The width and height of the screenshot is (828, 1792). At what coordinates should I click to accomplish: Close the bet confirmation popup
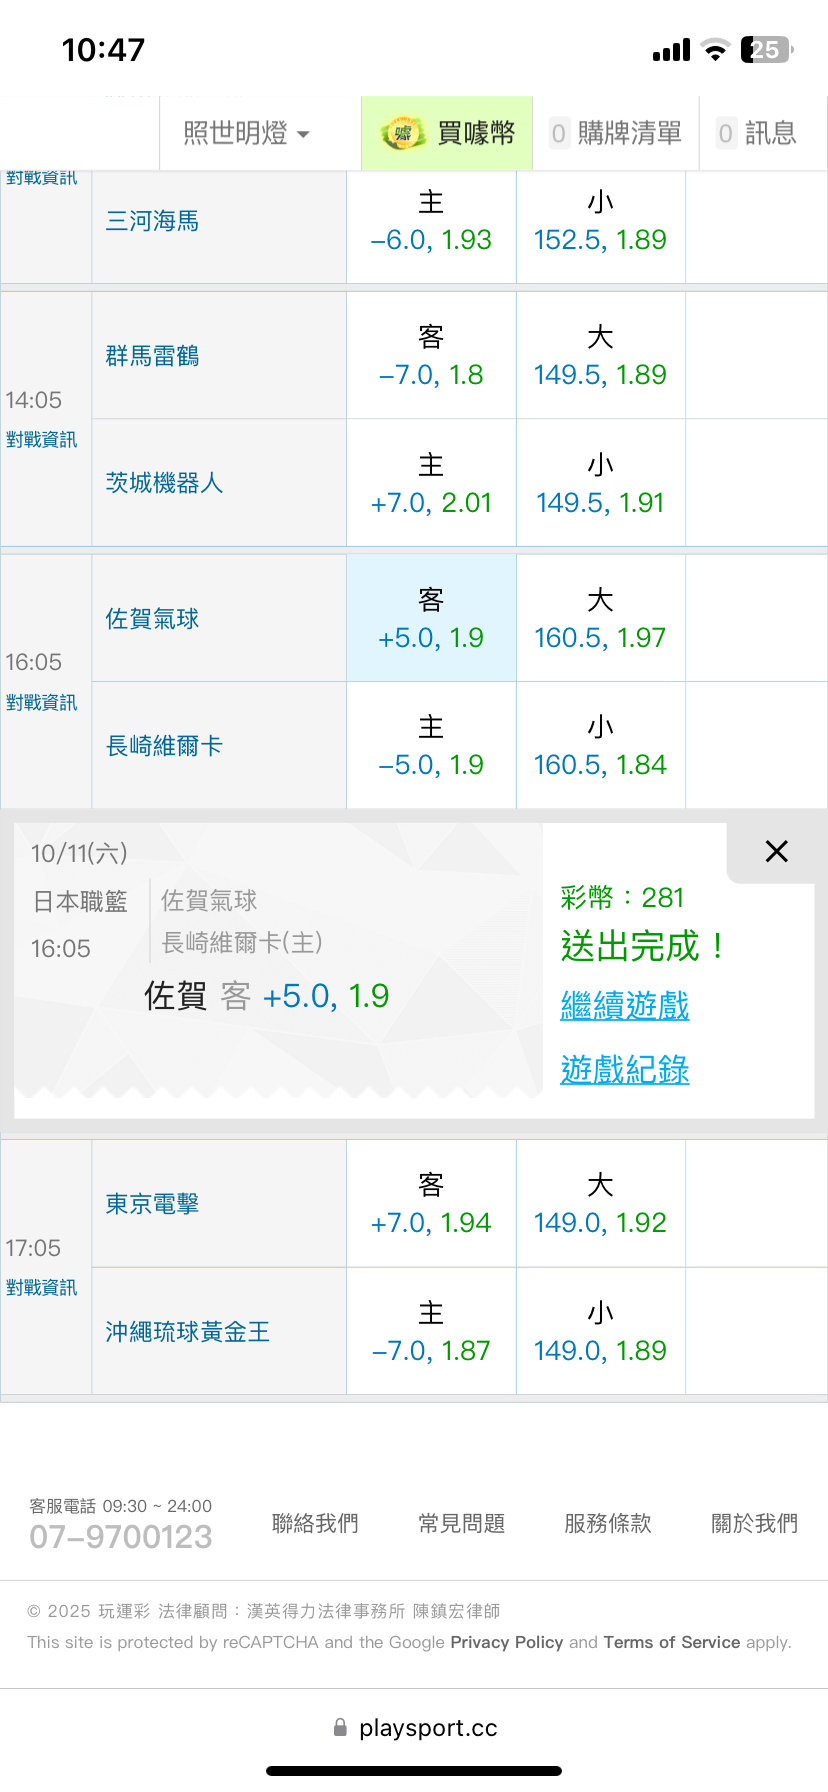click(776, 852)
